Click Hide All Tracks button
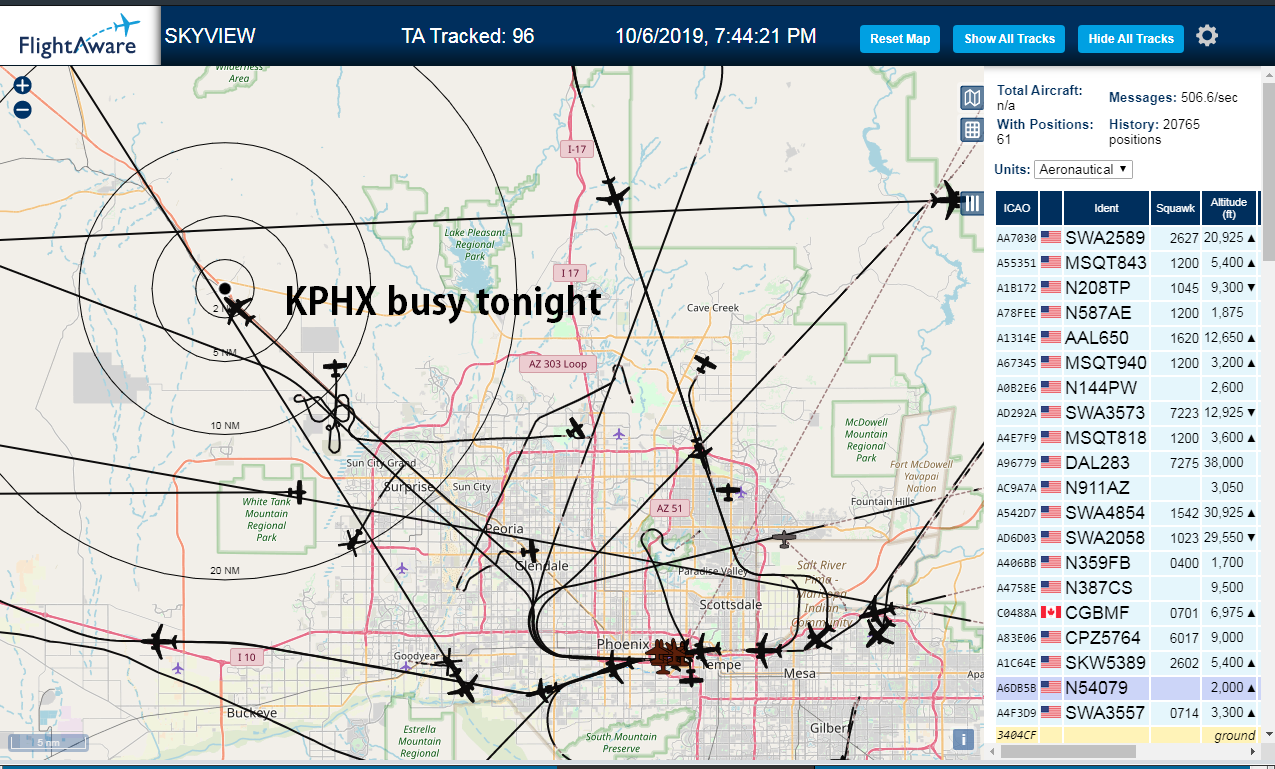 [1131, 39]
